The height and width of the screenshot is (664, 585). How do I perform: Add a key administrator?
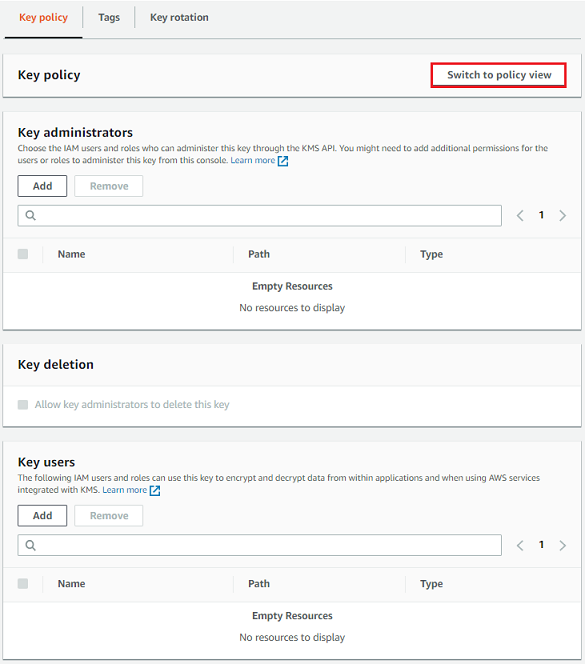tap(42, 186)
